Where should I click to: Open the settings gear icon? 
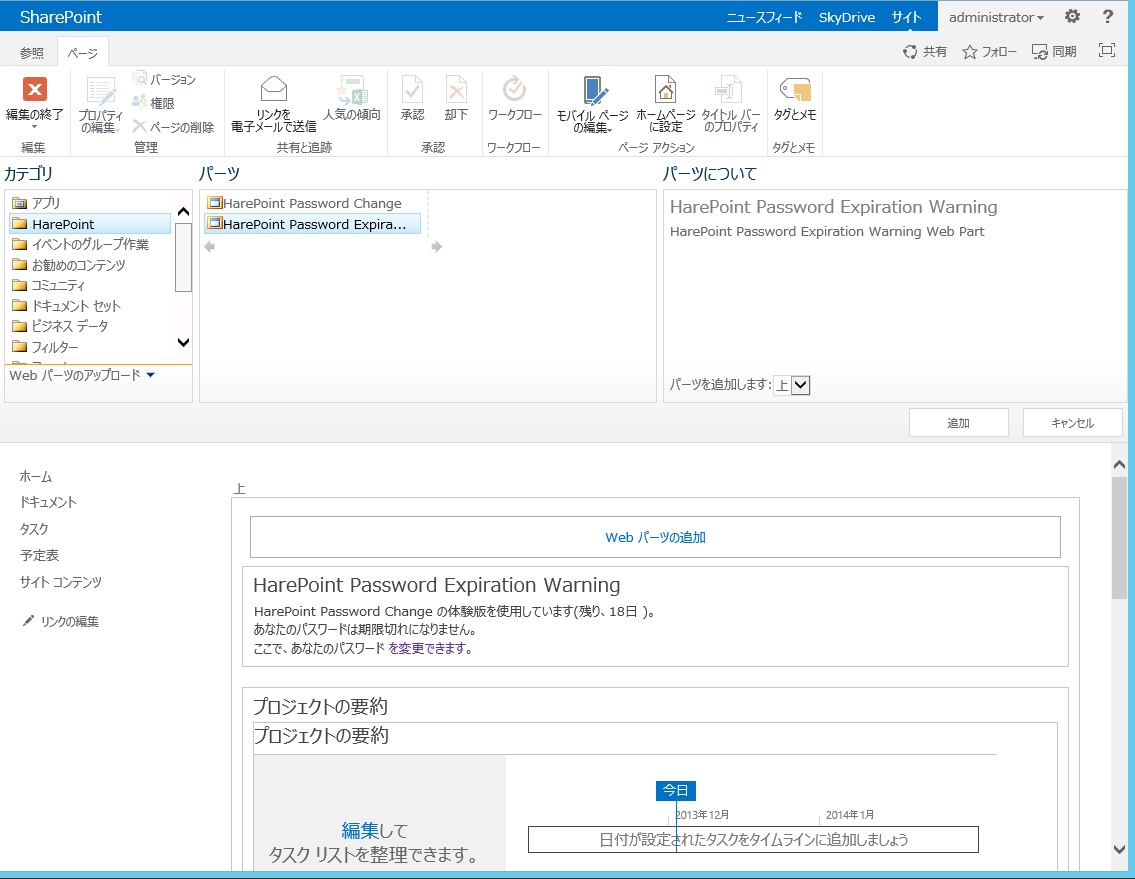[x=1072, y=16]
